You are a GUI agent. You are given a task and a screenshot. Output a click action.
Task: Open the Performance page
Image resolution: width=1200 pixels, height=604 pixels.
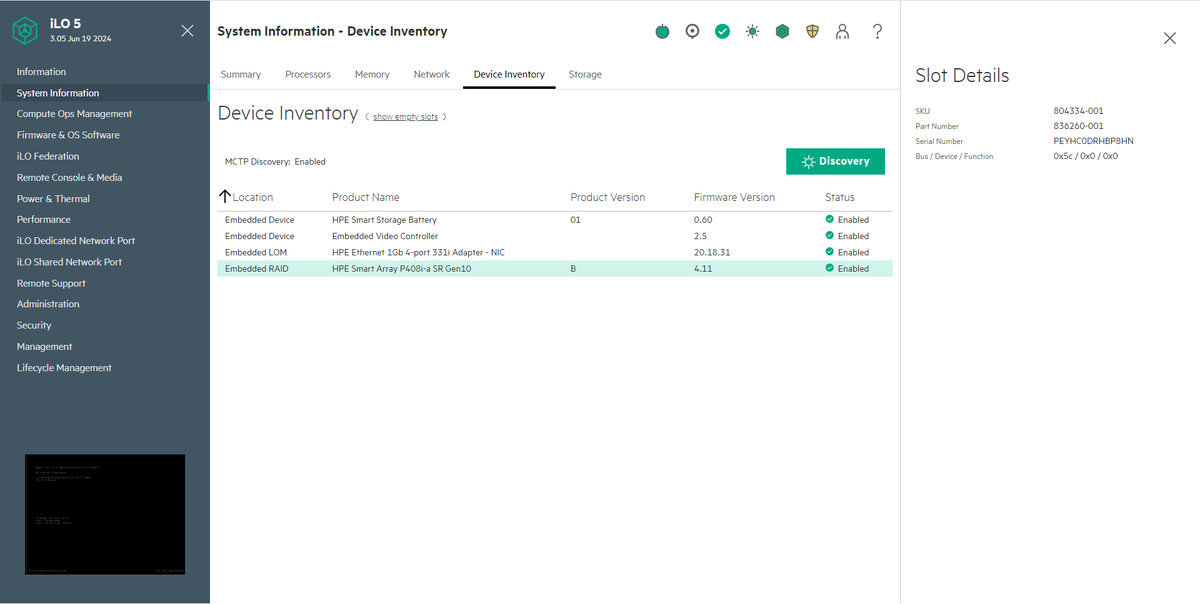tap(44, 219)
